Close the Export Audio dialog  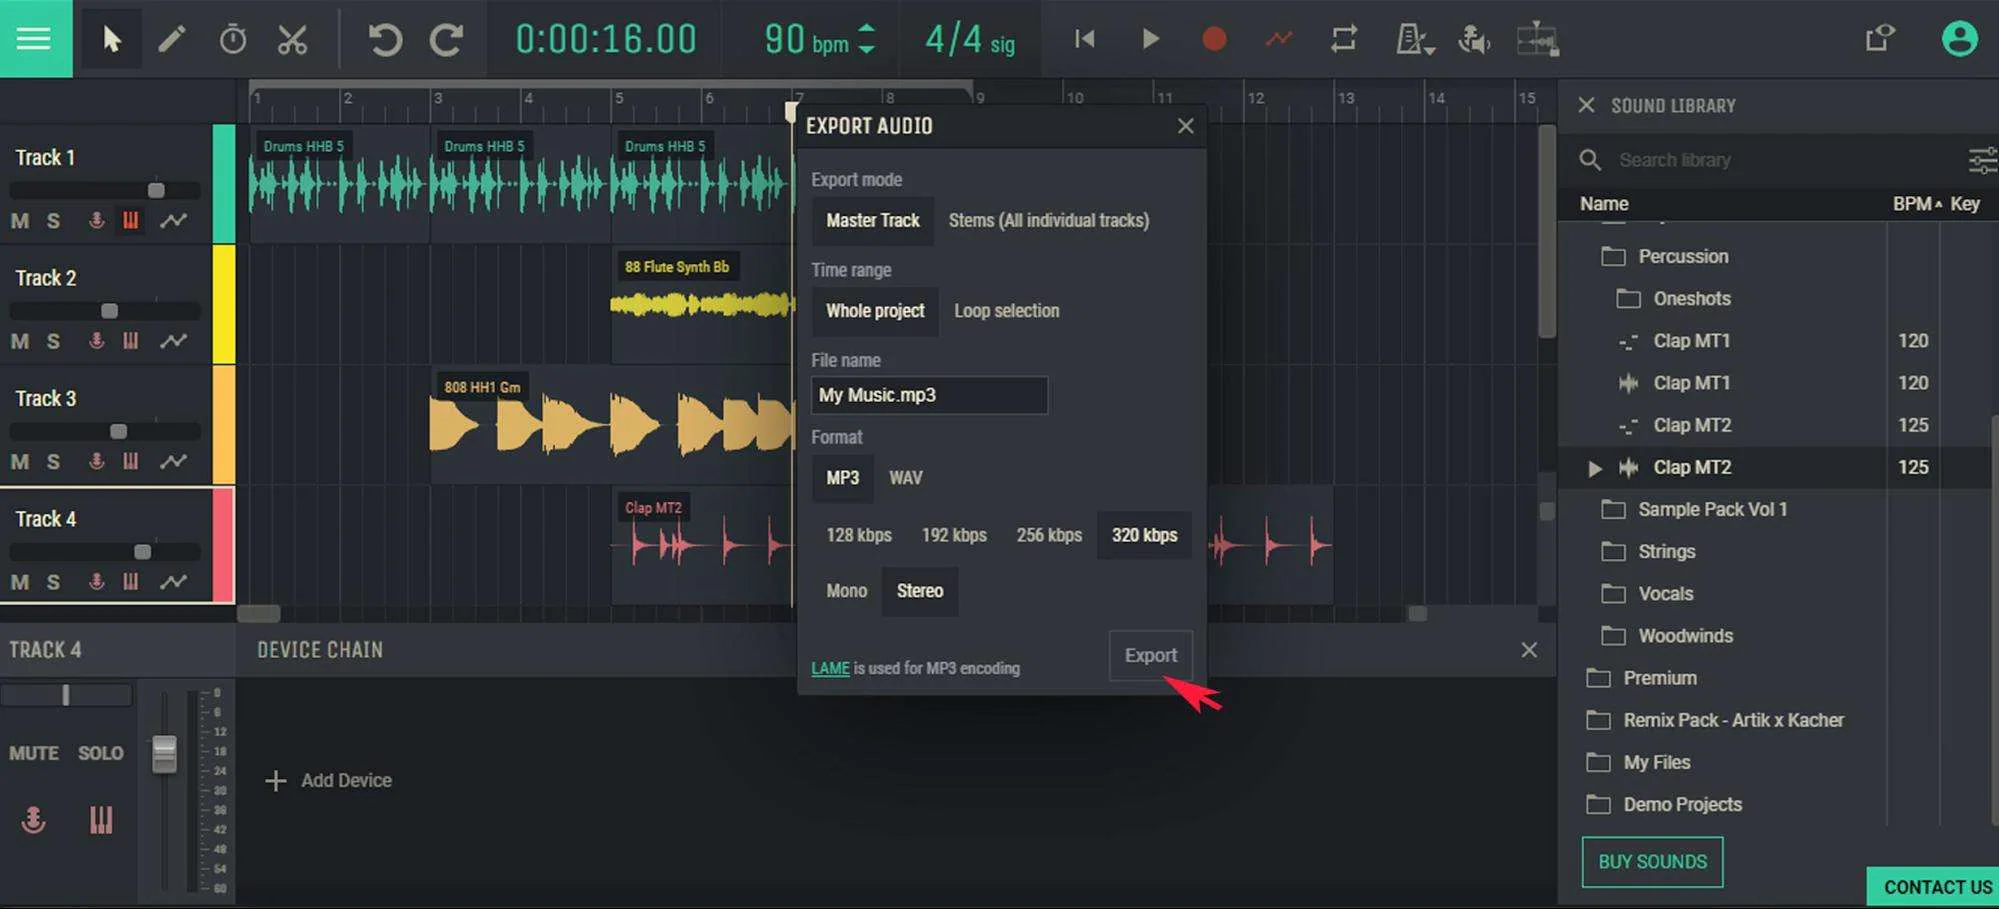point(1185,126)
